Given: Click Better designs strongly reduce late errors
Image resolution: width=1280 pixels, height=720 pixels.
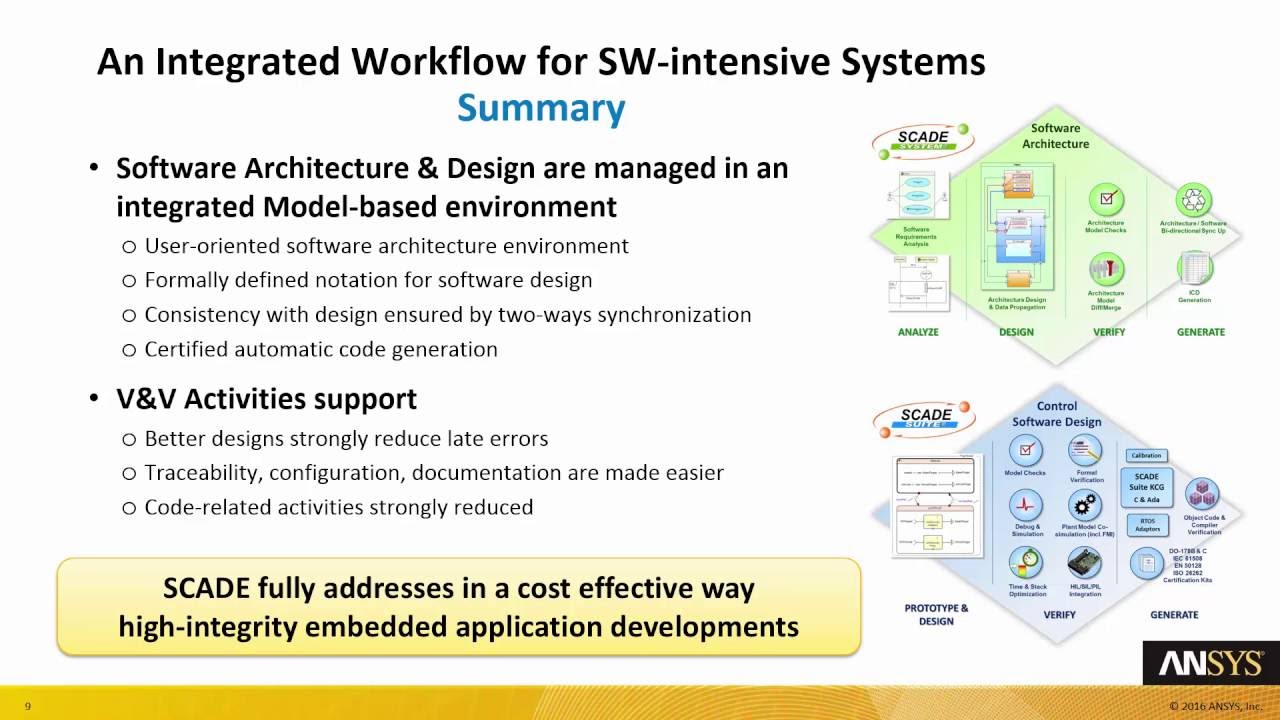Looking at the screenshot, I should click(346, 439).
